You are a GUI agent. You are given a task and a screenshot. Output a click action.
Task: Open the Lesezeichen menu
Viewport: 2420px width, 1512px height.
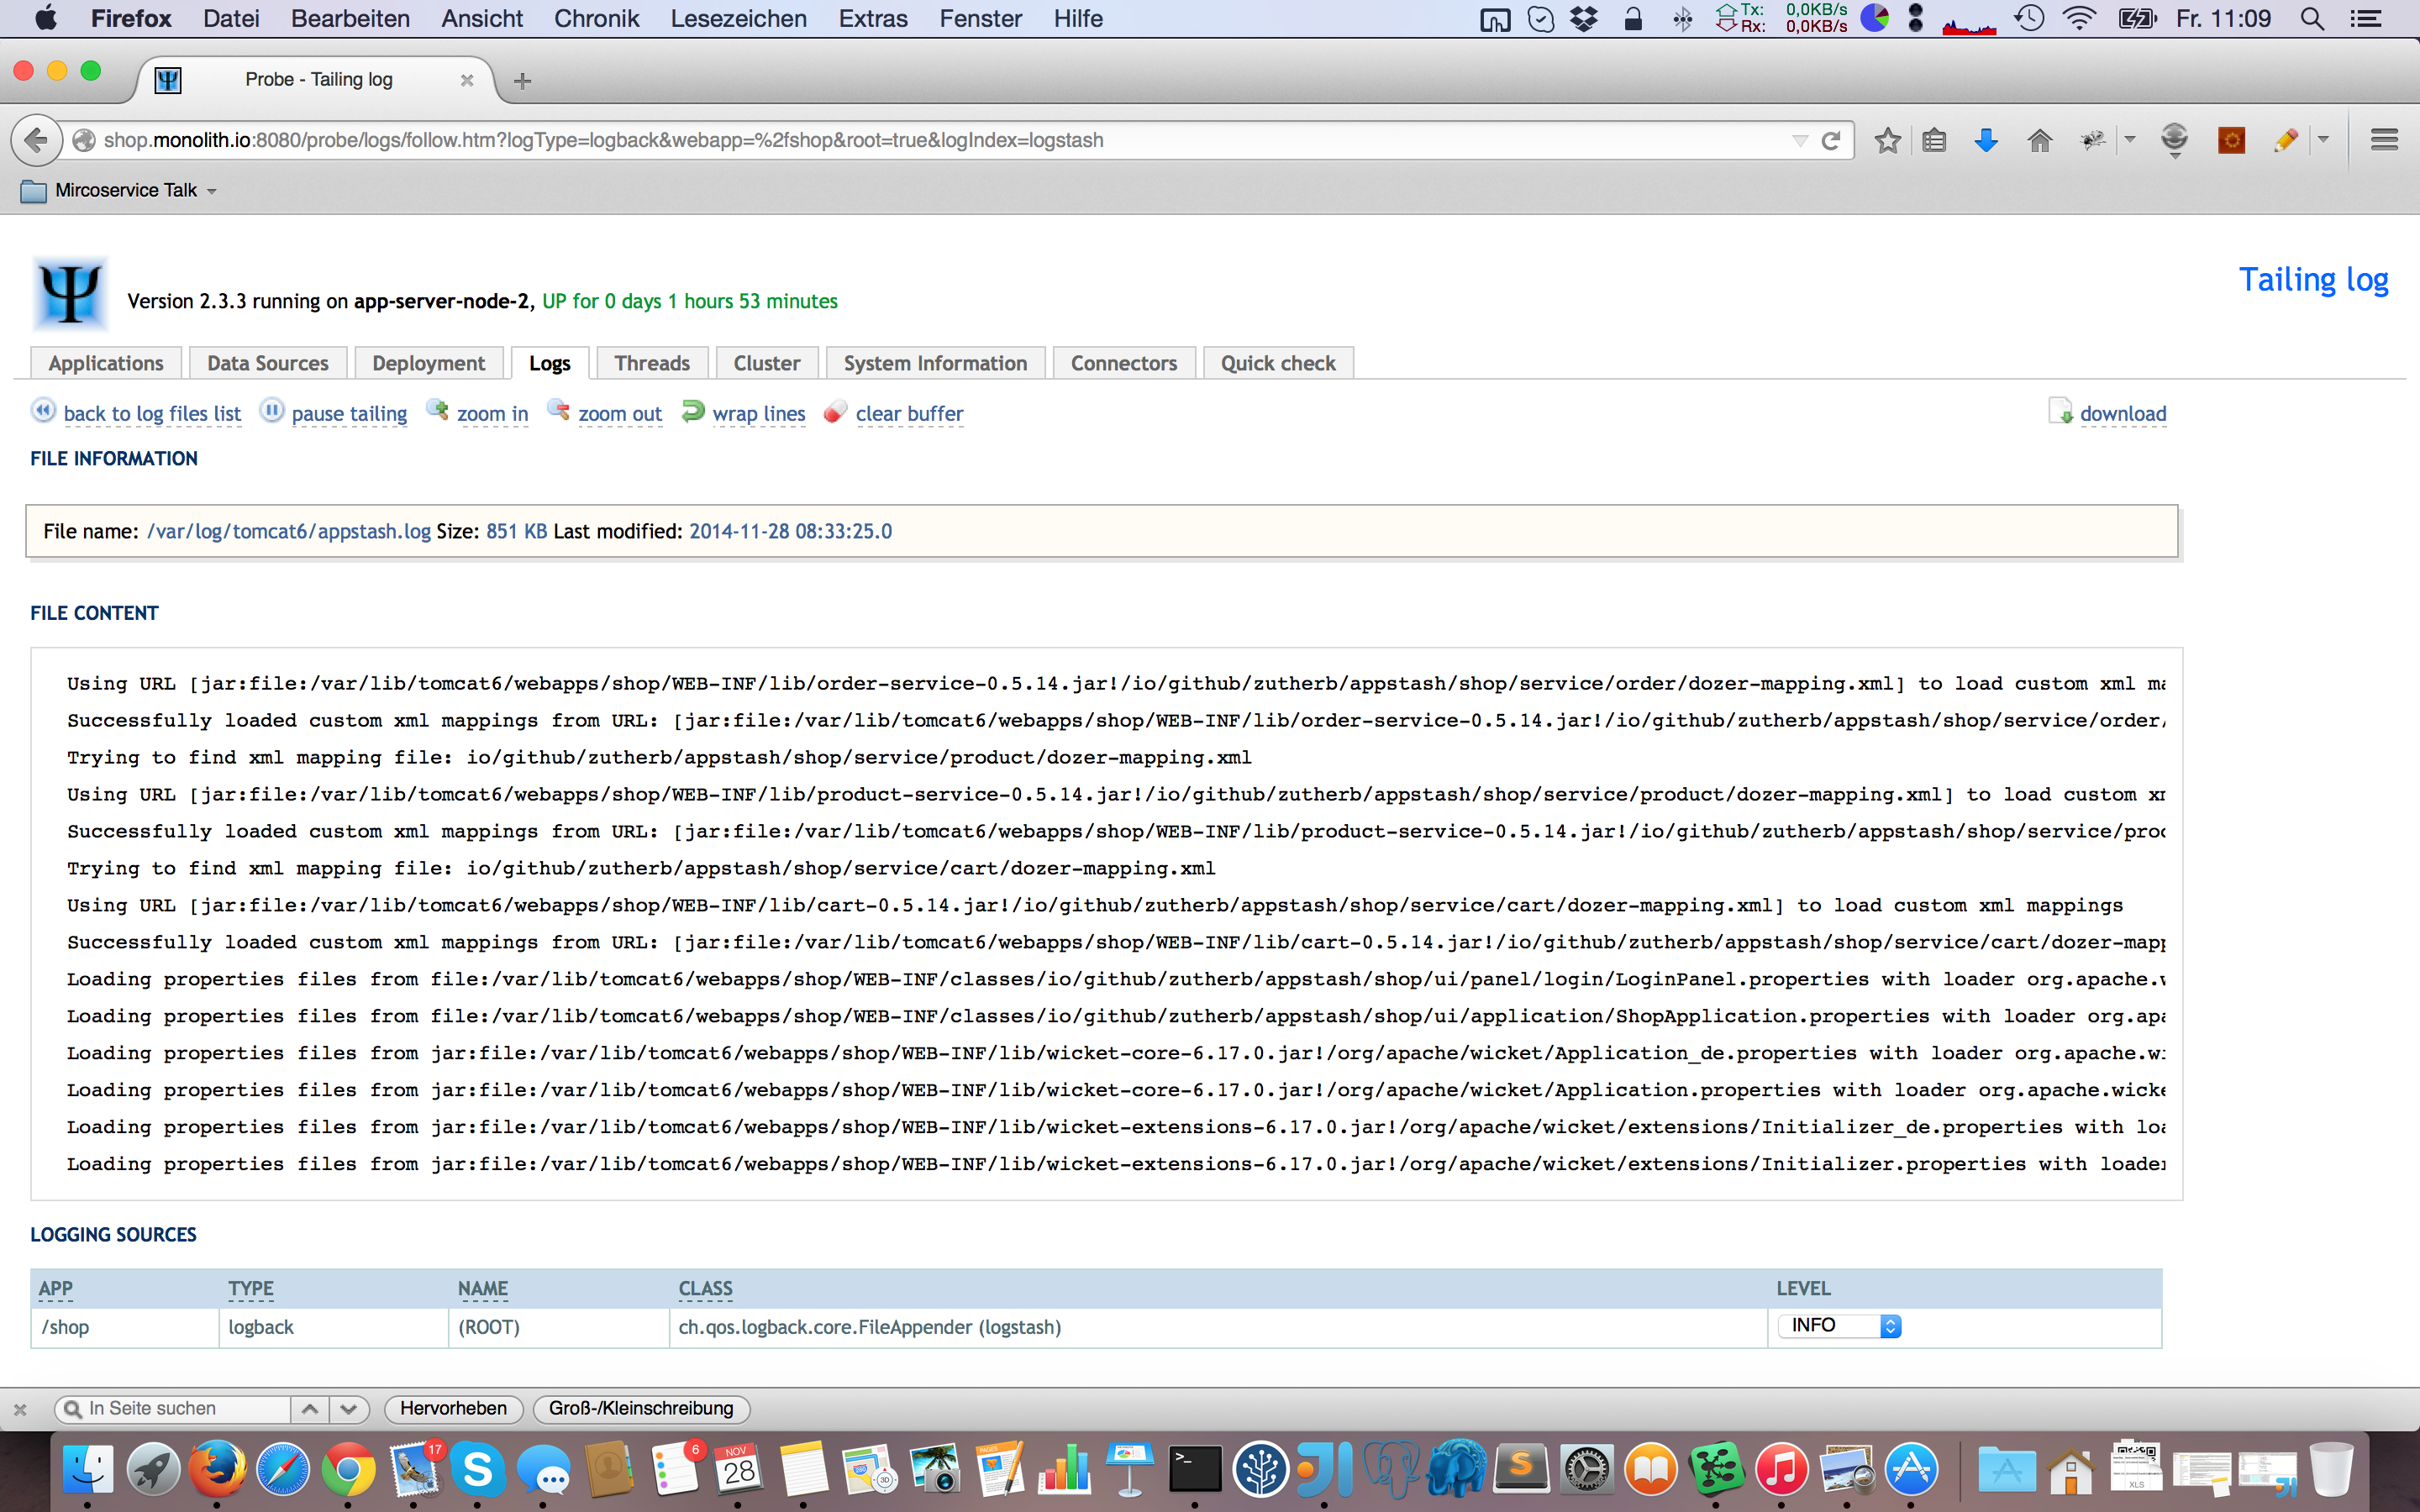coord(738,19)
